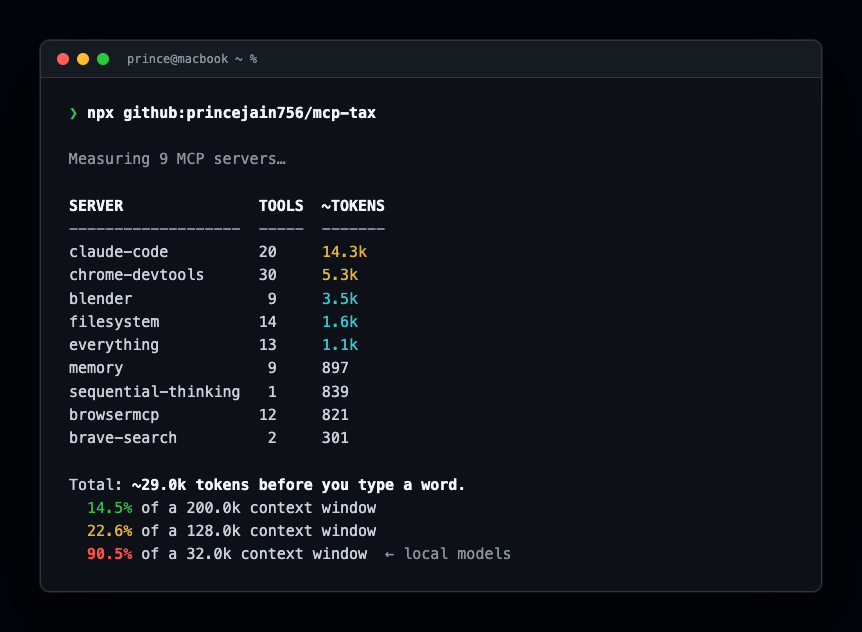Select the brave-search server name
862x632 pixels.
click(x=123, y=438)
